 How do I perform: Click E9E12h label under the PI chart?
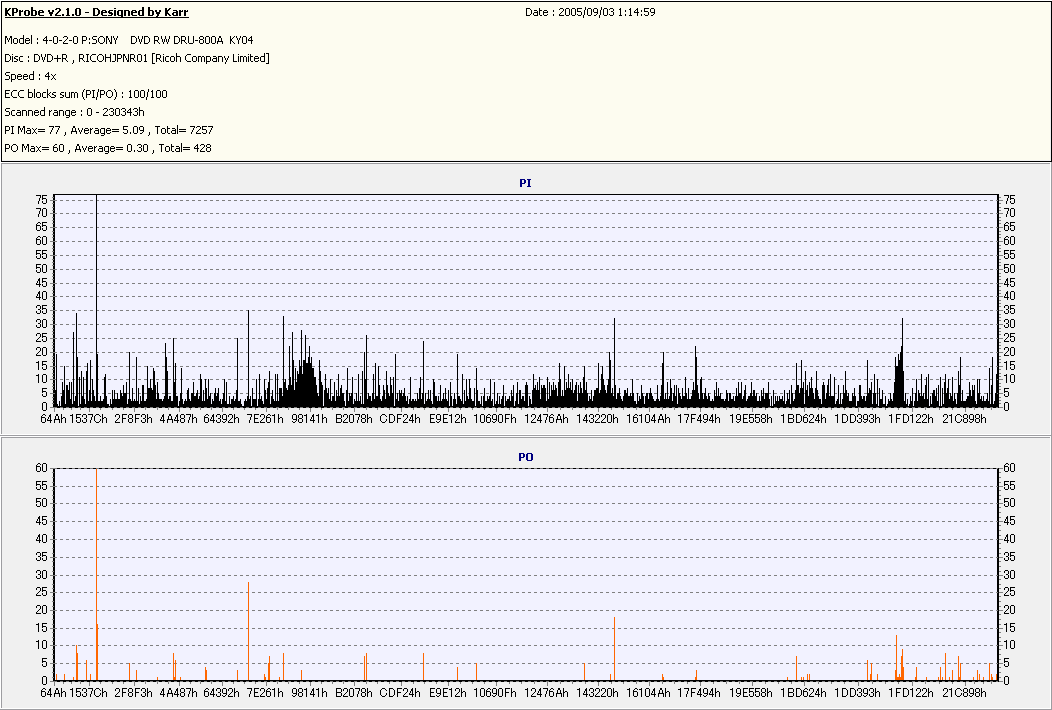click(448, 419)
